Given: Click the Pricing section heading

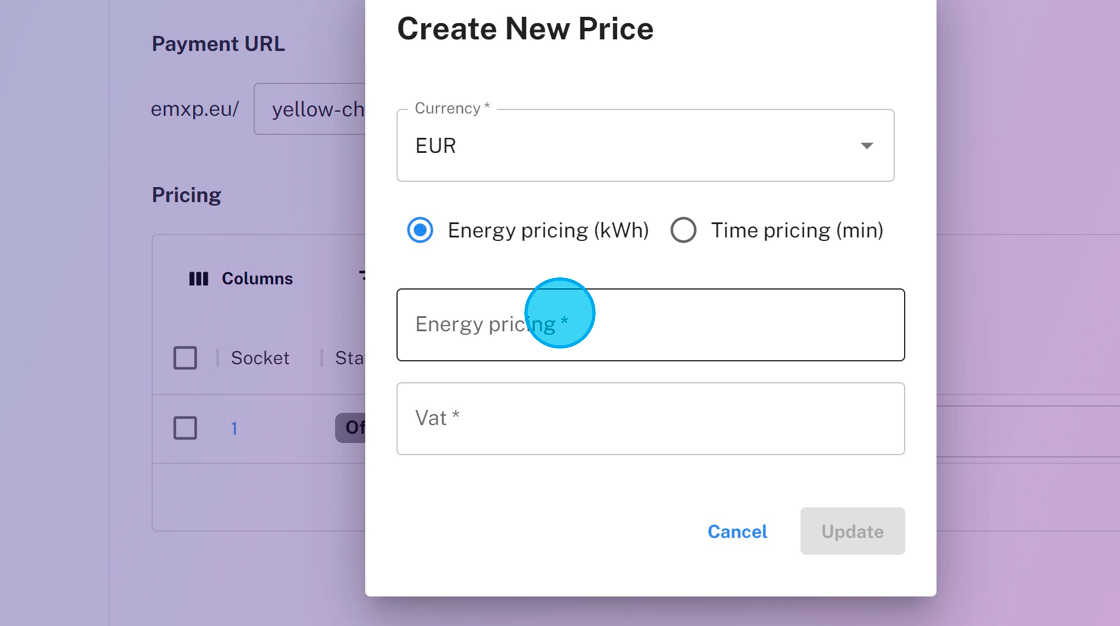Looking at the screenshot, I should [186, 195].
